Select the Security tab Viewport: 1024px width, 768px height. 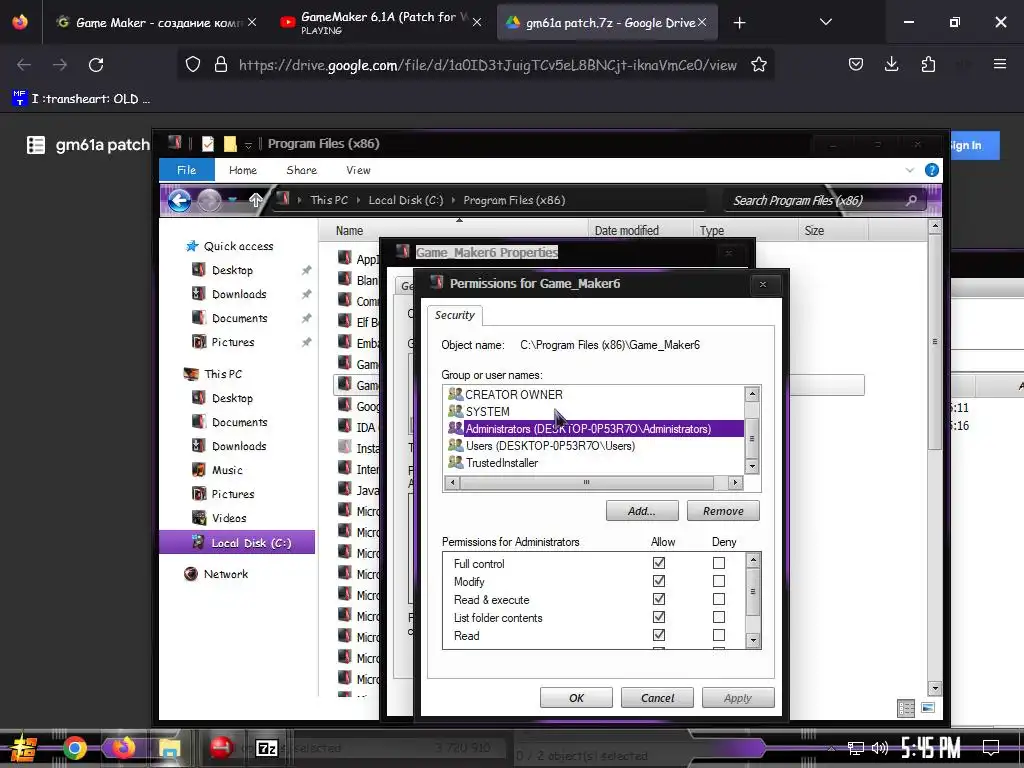(x=455, y=315)
